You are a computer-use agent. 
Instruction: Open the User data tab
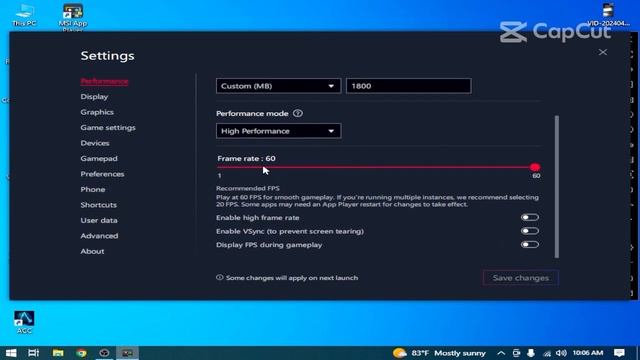[x=99, y=220]
